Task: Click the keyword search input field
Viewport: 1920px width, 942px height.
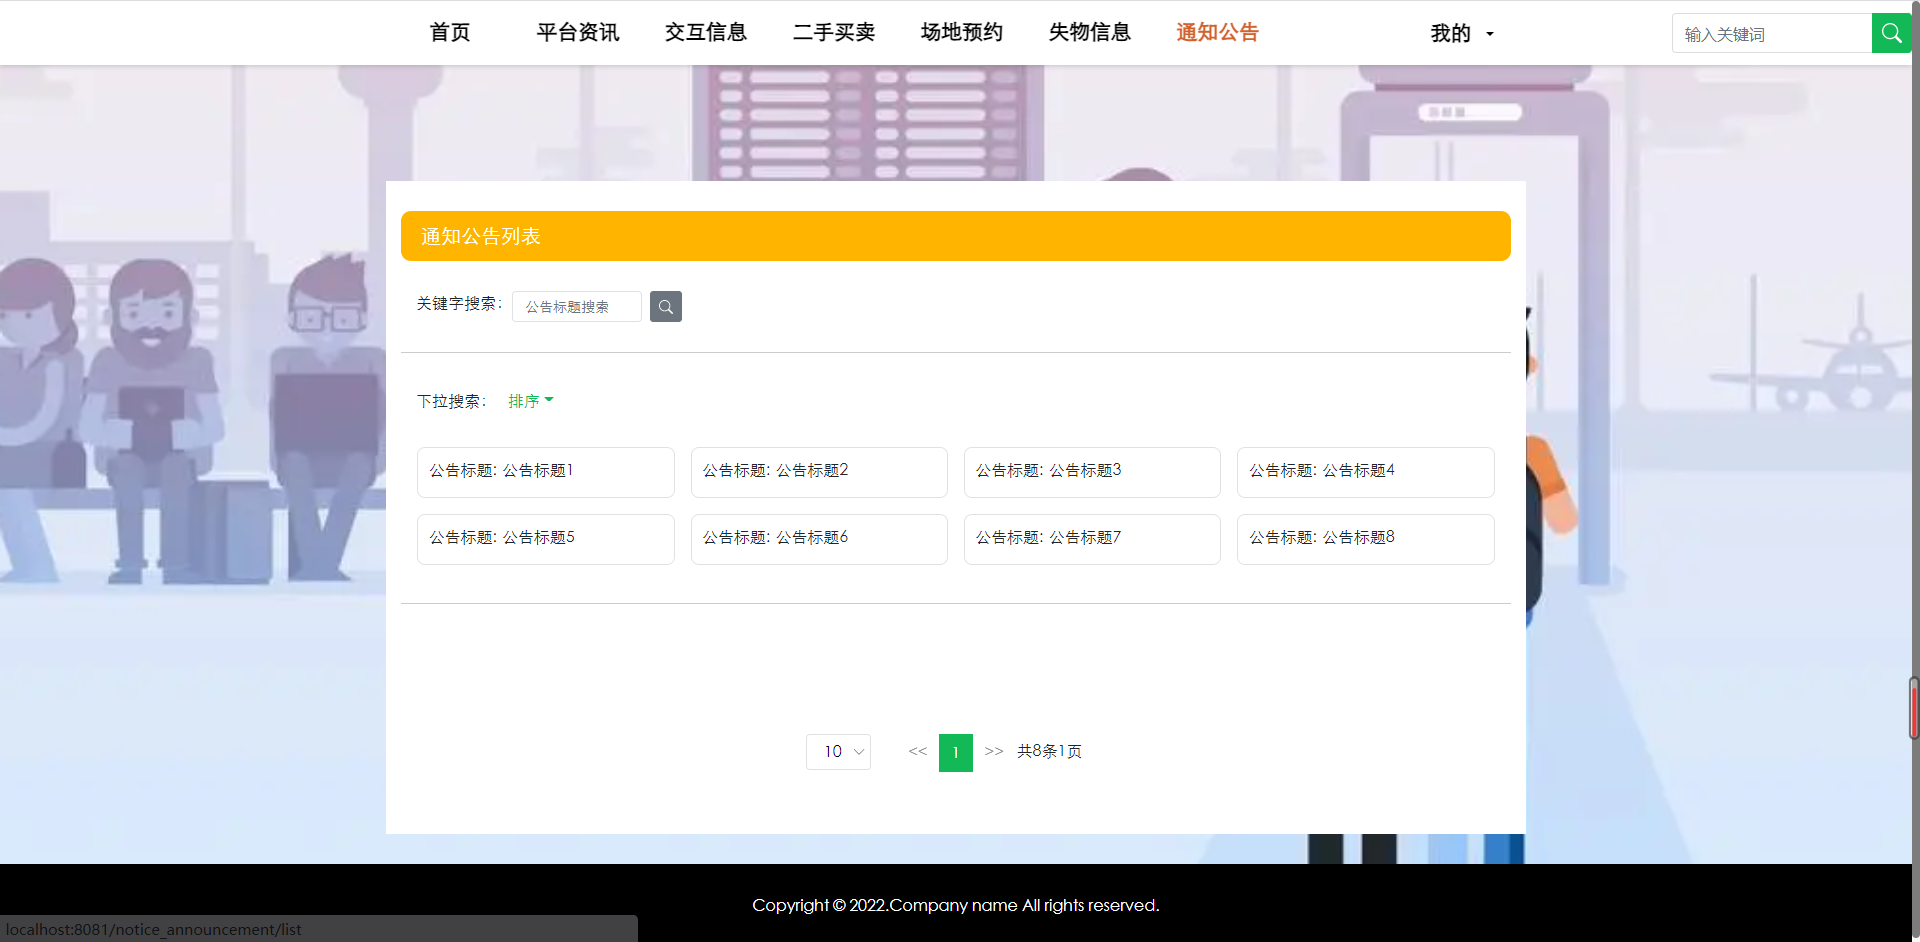Action: [576, 306]
